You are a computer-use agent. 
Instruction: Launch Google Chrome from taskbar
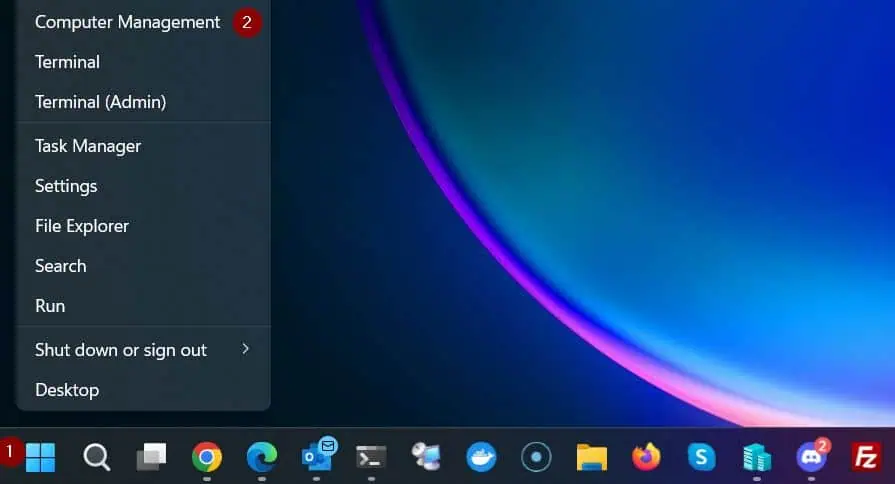tap(207, 457)
